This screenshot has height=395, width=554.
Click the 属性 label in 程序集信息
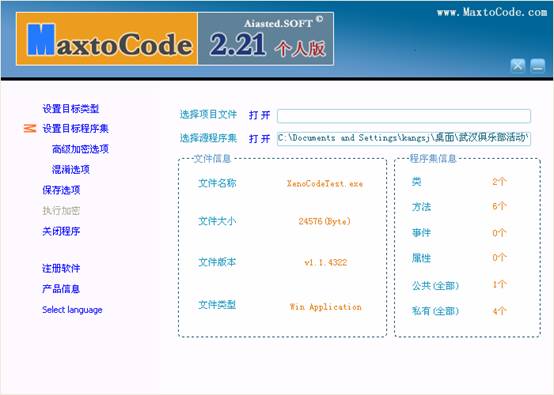coord(421,258)
